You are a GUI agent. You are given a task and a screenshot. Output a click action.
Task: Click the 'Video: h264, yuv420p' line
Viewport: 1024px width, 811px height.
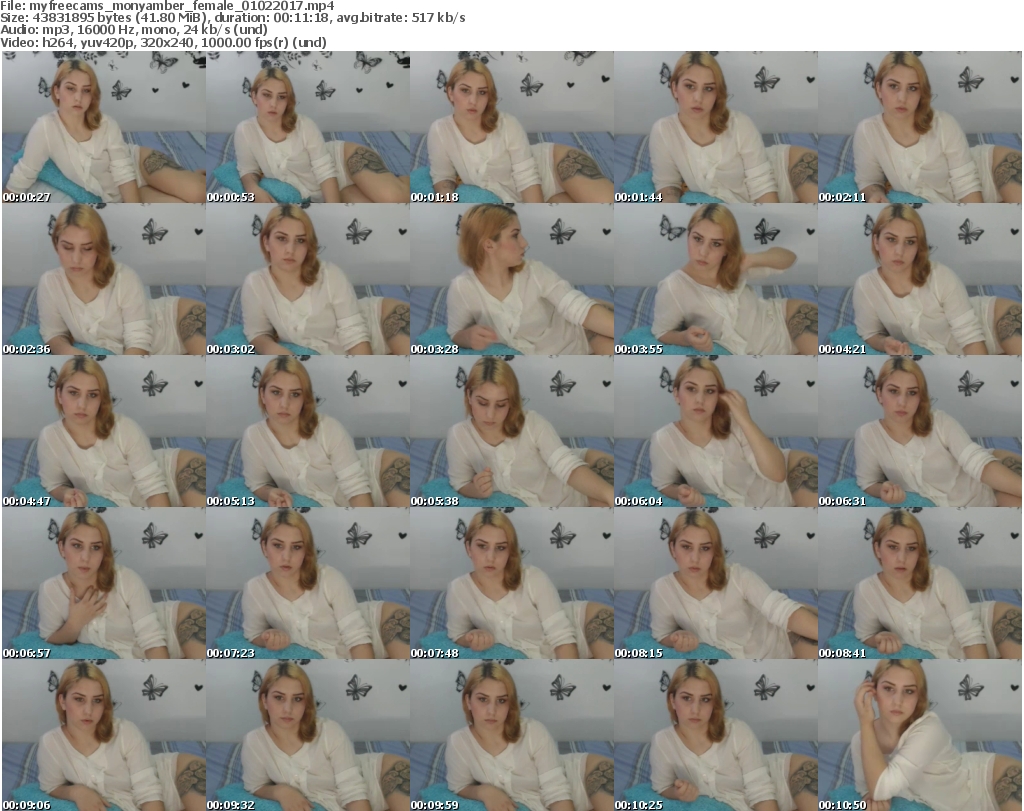pyautogui.click(x=163, y=42)
